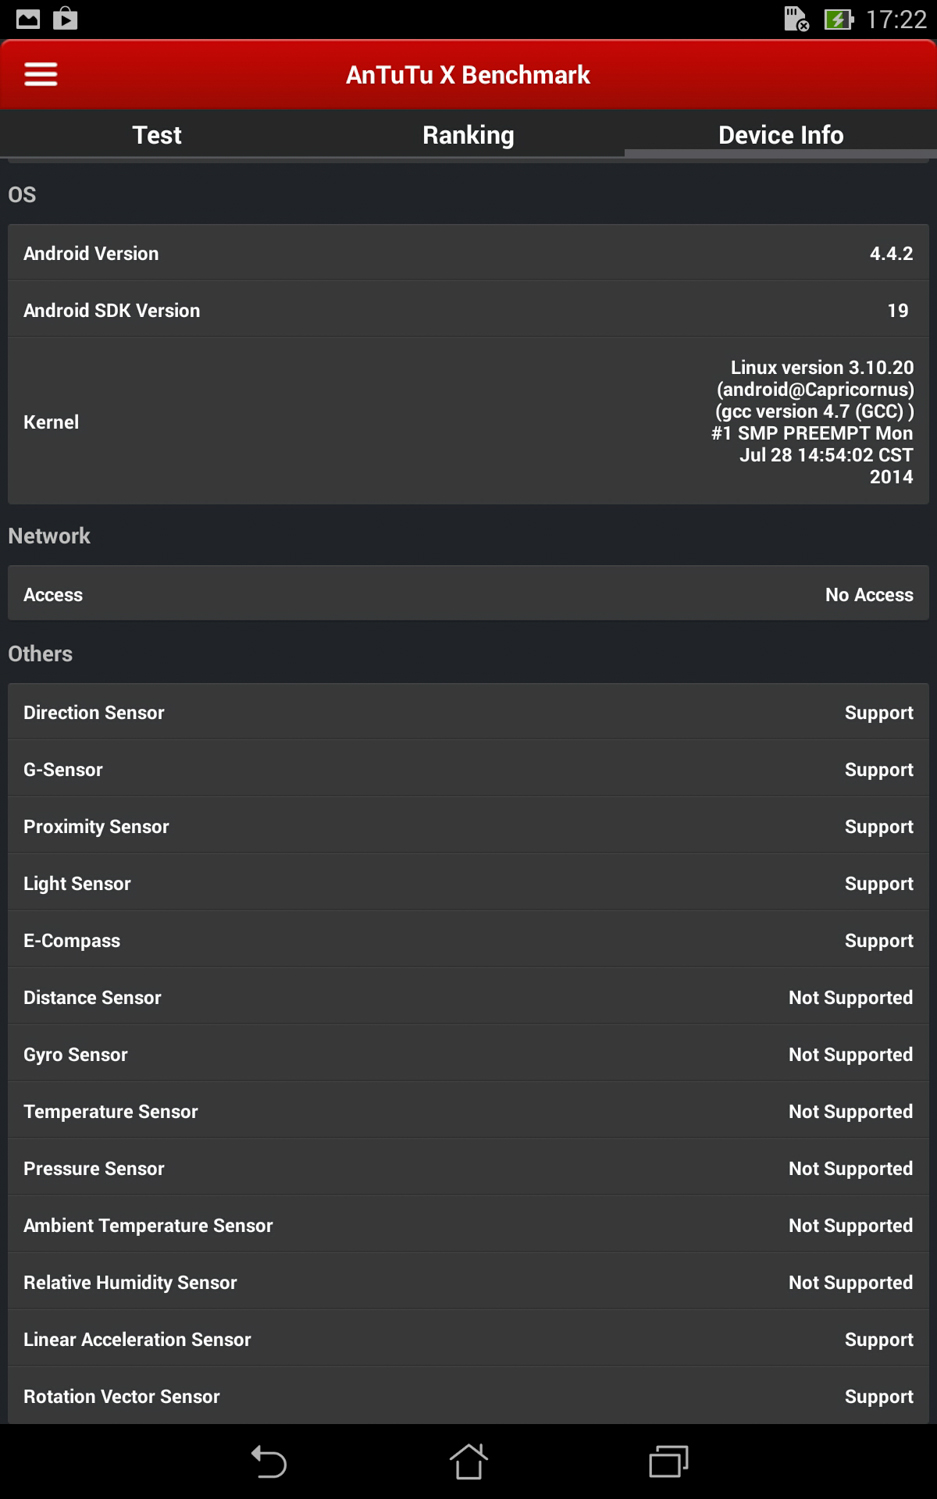
Task: Tap the E-Compass row
Action: coord(468,940)
